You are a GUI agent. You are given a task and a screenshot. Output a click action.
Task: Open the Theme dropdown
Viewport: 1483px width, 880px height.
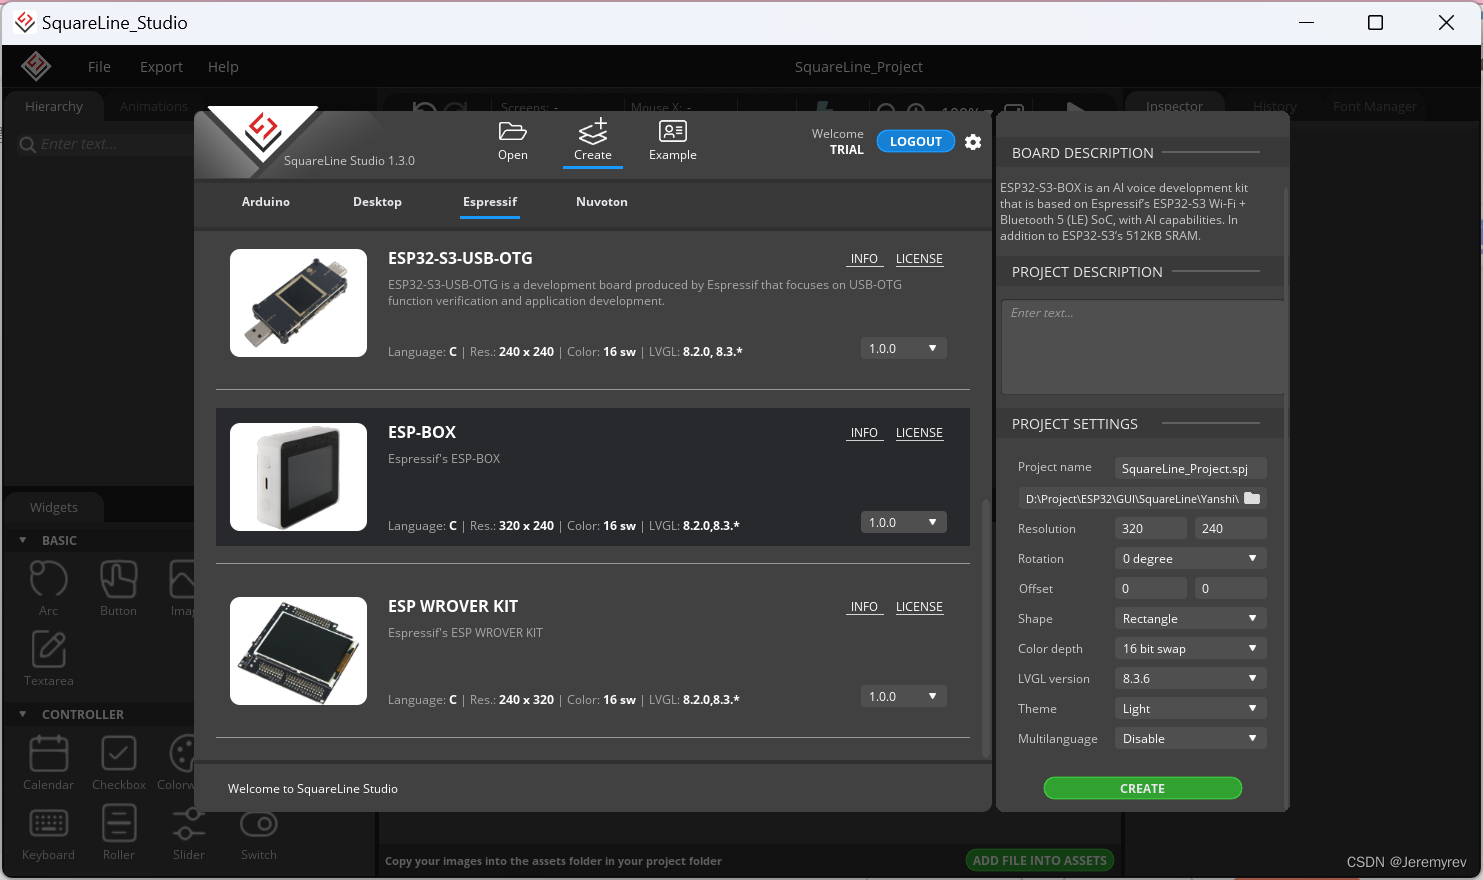[x=1190, y=708]
